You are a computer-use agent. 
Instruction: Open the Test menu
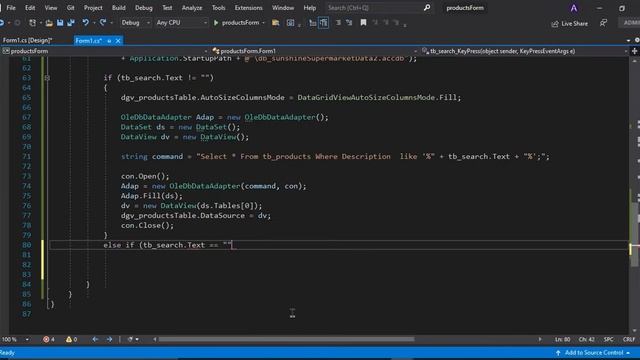point(167,8)
